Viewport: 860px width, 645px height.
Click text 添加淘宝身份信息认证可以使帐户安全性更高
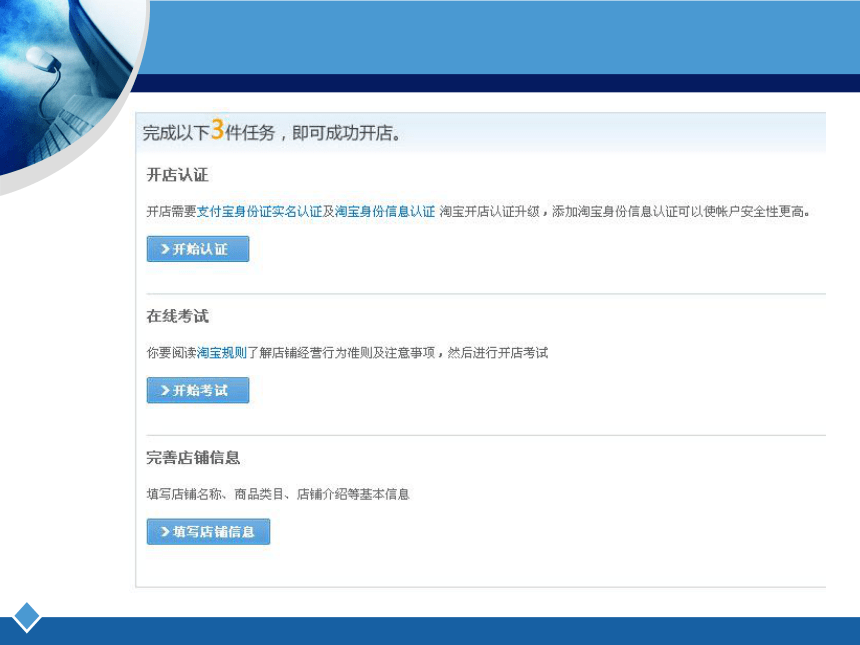click(678, 211)
